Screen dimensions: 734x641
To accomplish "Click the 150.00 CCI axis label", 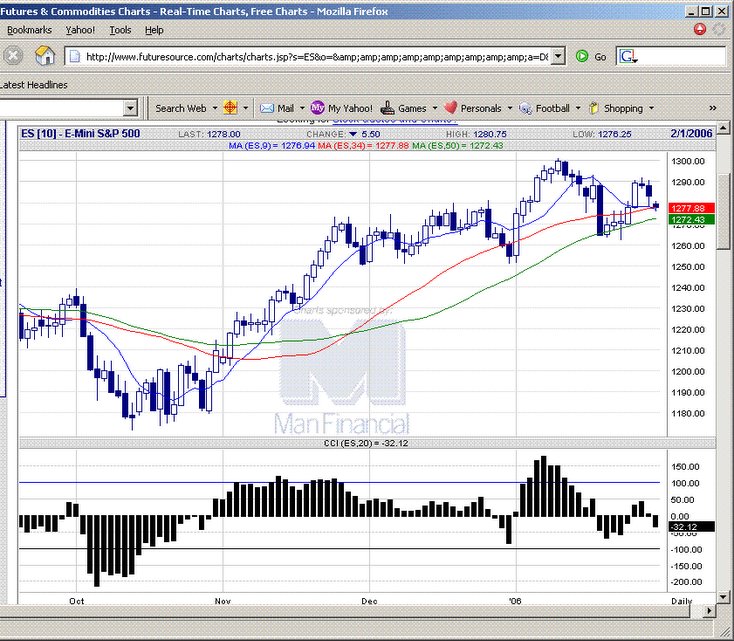I will [685, 466].
